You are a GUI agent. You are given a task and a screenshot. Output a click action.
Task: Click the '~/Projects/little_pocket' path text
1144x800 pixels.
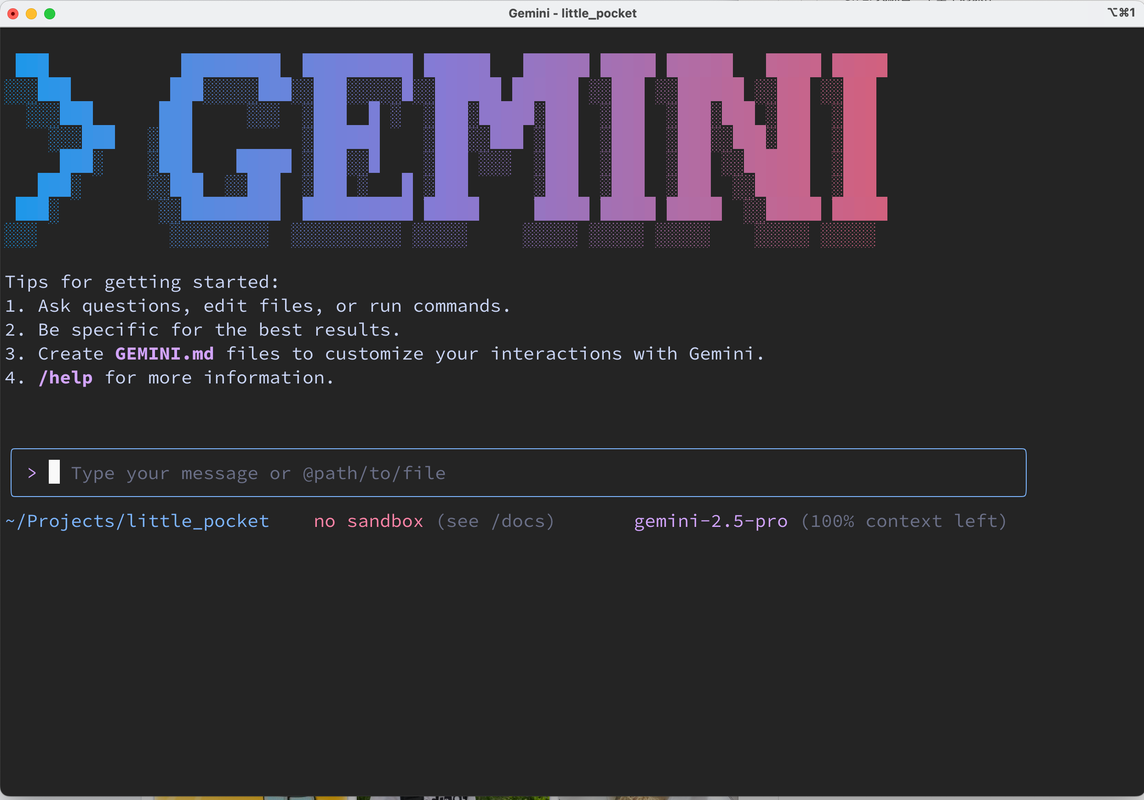(x=137, y=521)
